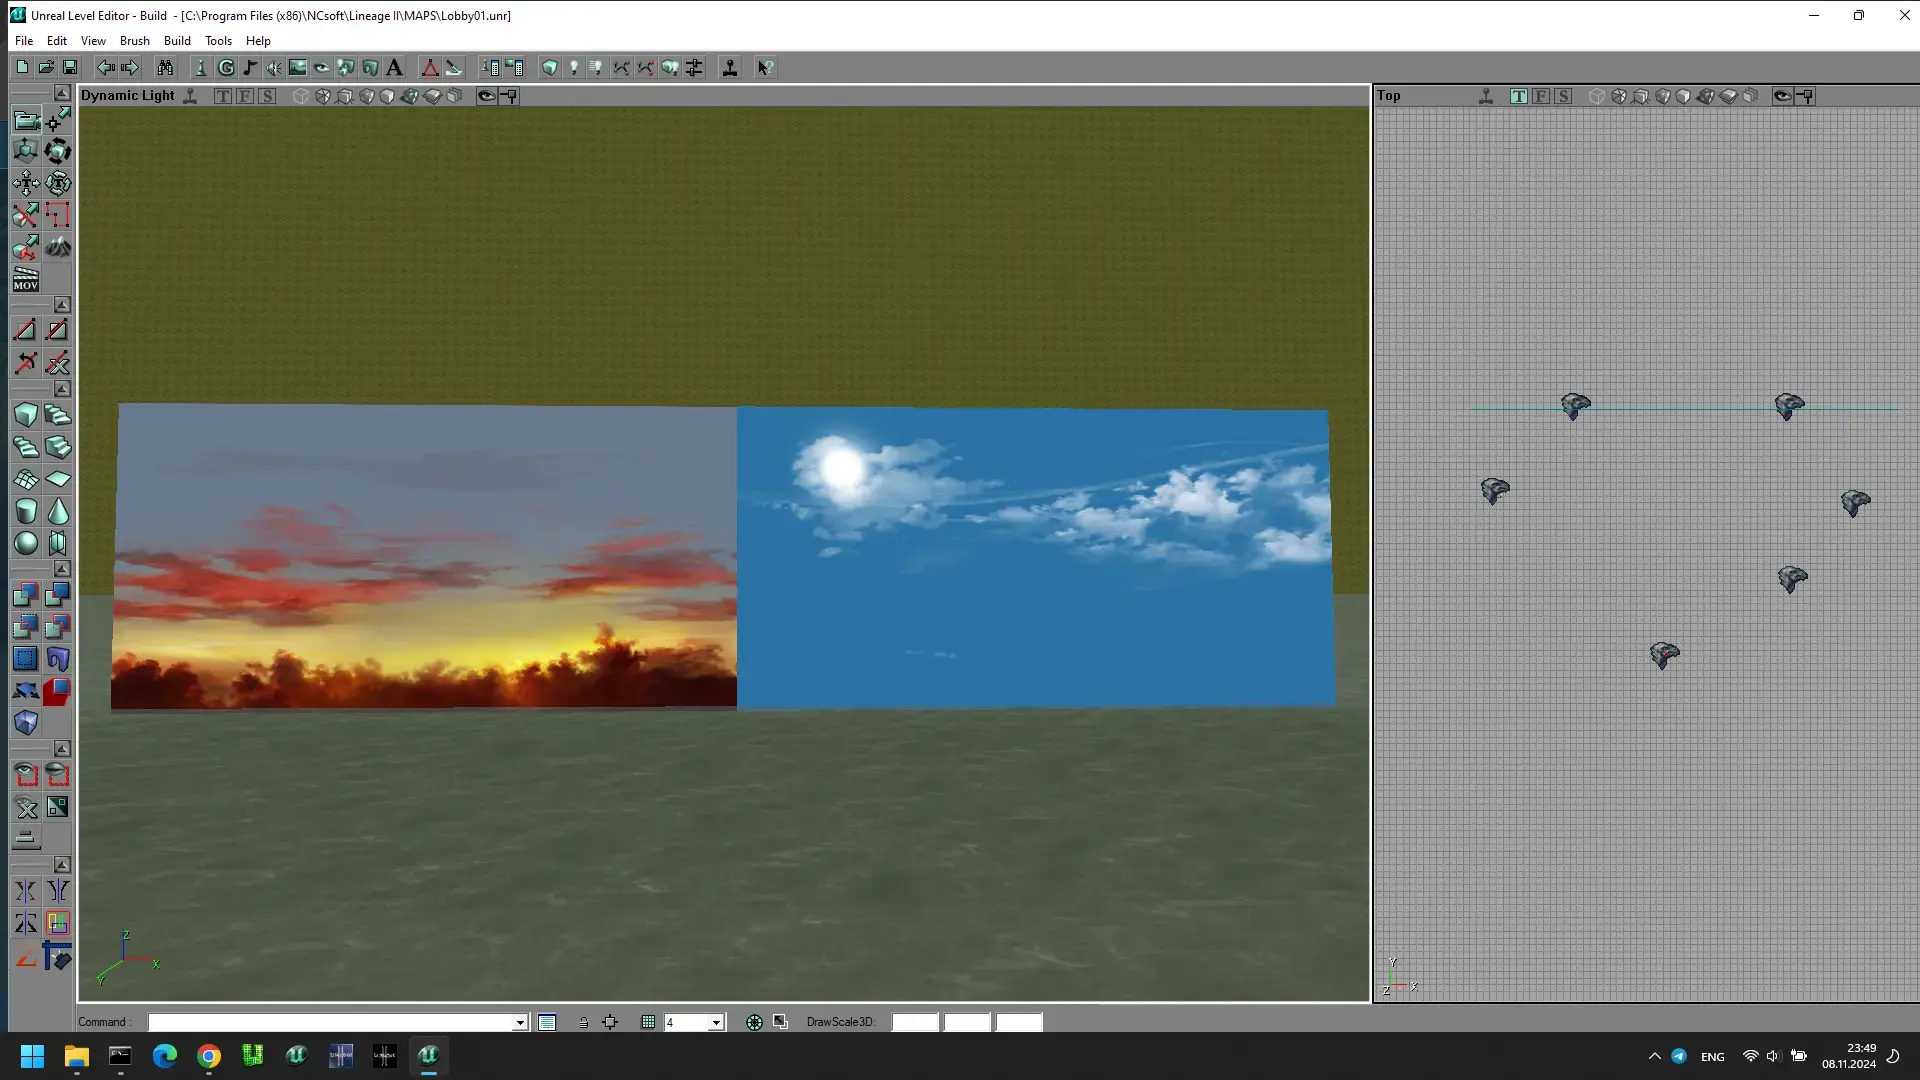The image size is (1920, 1080).
Task: Open the Group Browser G icon
Action: tap(226, 67)
